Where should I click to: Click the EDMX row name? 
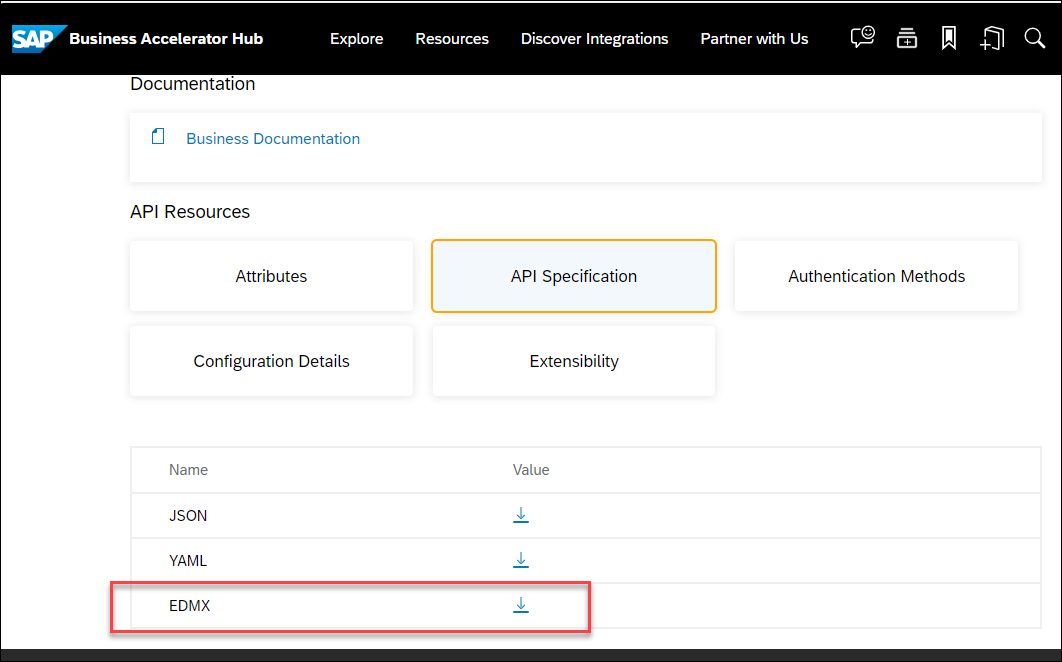(x=190, y=605)
